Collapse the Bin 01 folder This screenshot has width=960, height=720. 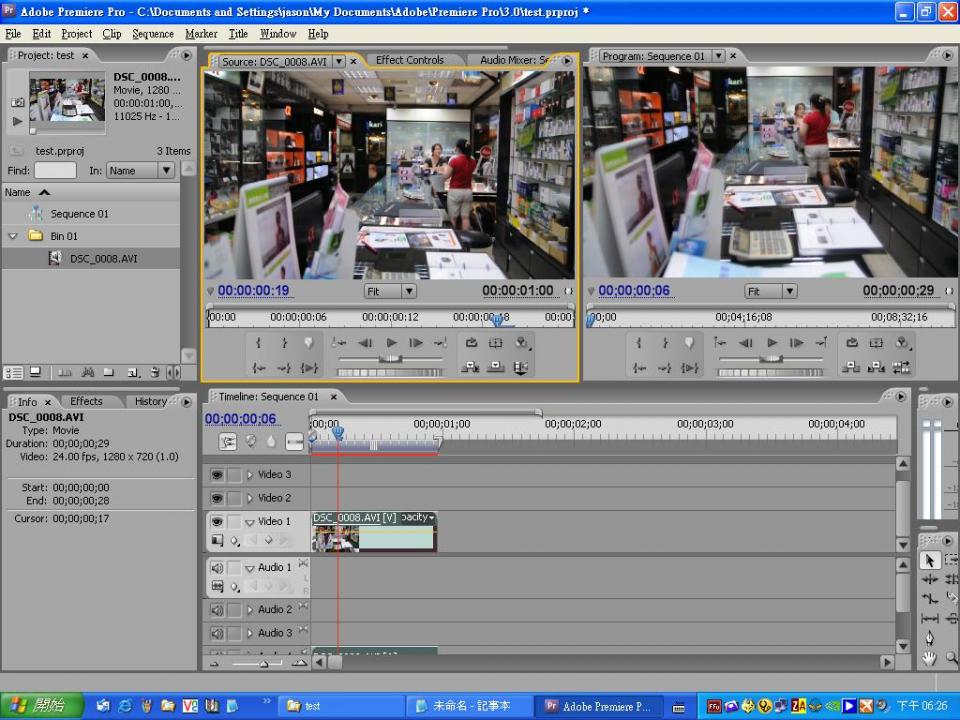(x=13, y=236)
